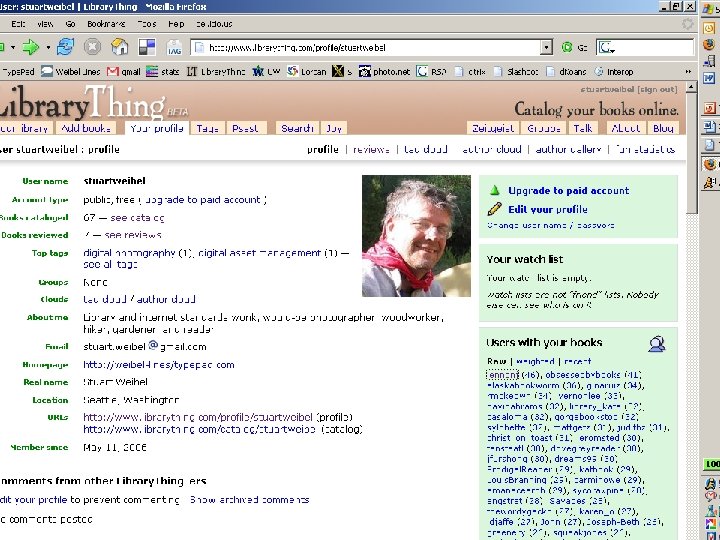
Task: Switch to the Add books tab
Action: coord(86,128)
